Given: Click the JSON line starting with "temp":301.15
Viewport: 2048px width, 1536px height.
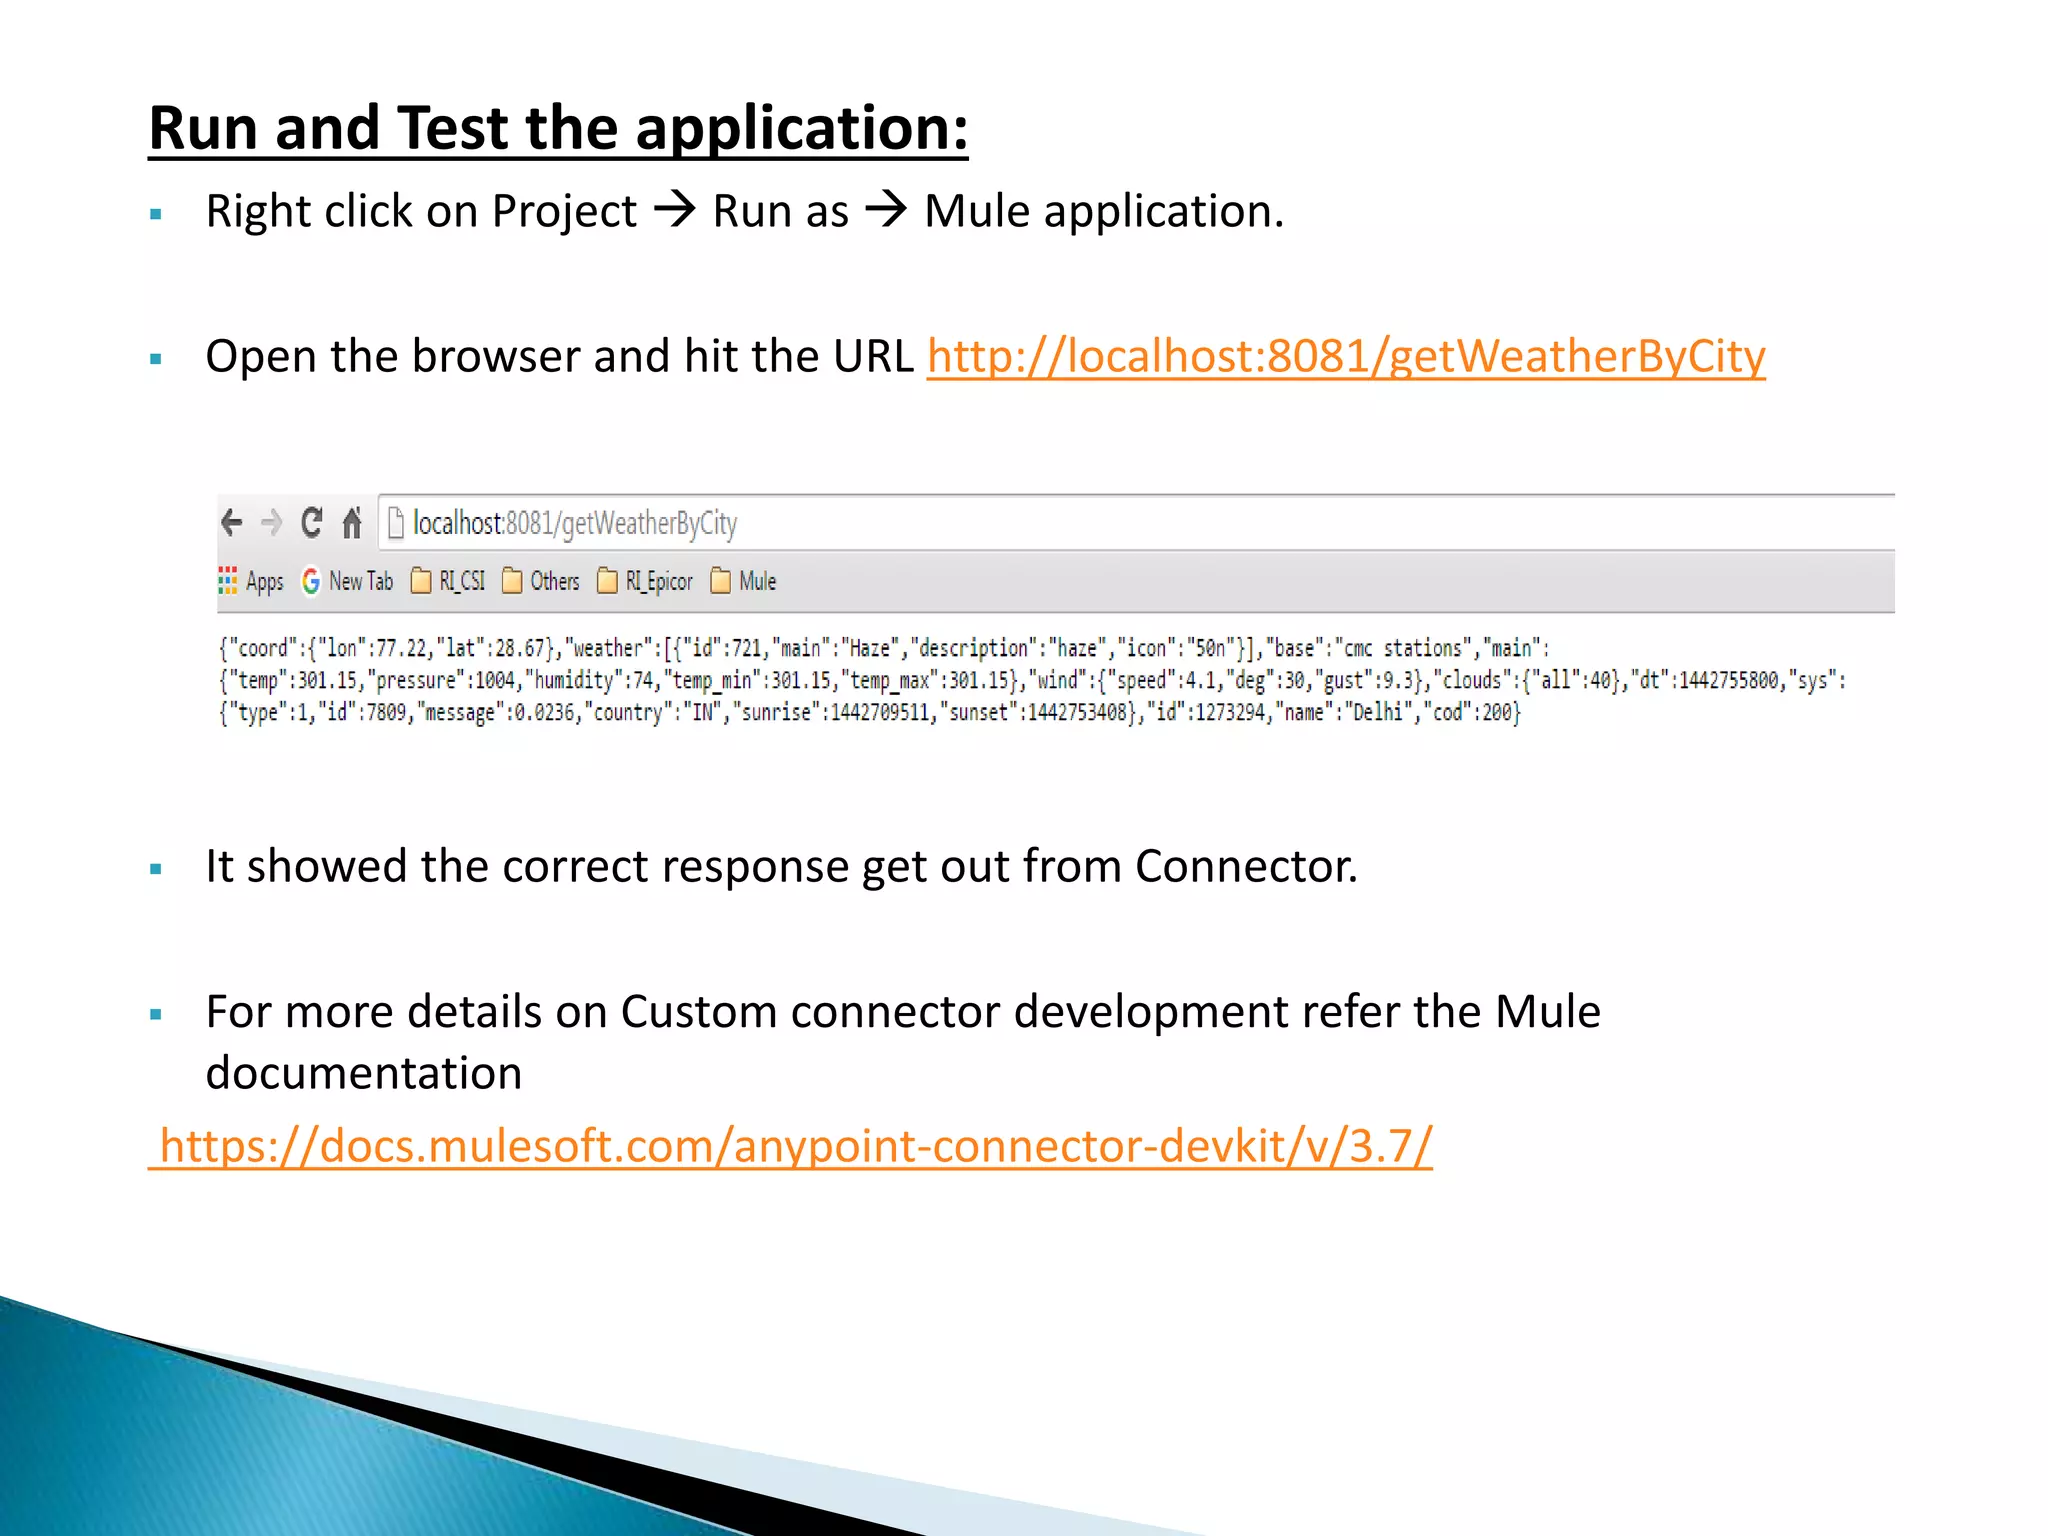Looking at the screenshot, I should point(1032,681).
